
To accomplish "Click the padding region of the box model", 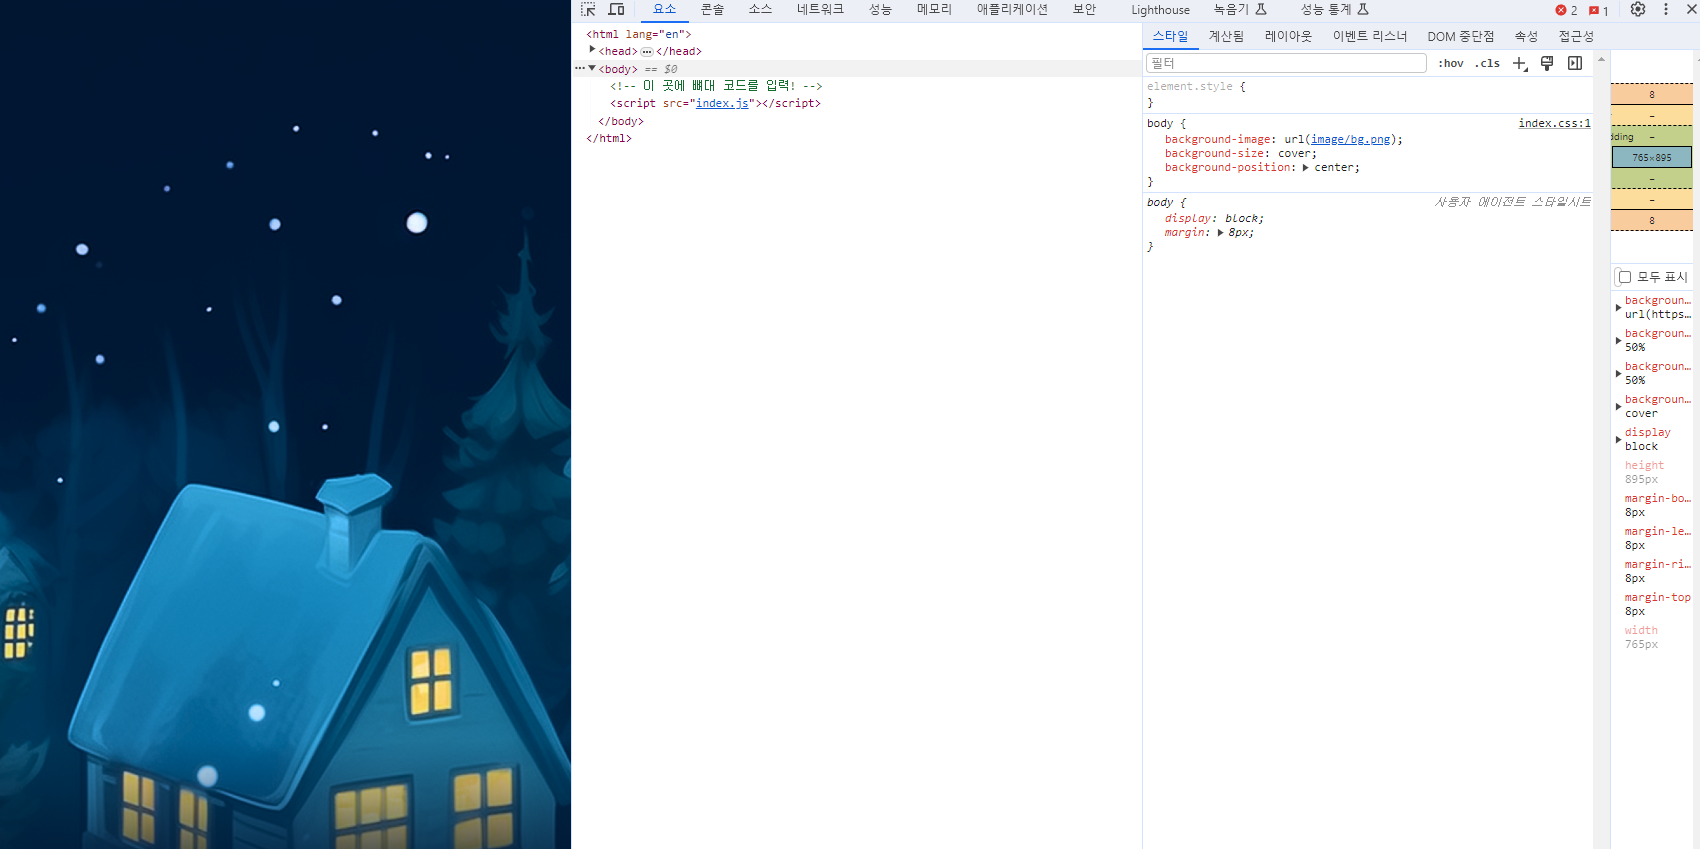I will (x=1652, y=137).
